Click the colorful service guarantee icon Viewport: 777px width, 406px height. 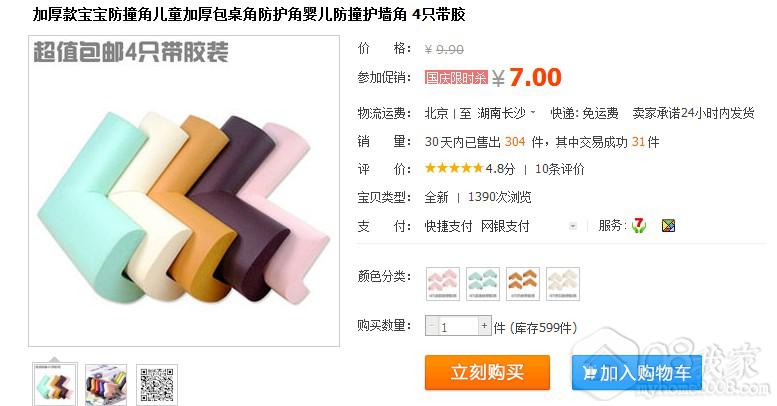tap(668, 226)
